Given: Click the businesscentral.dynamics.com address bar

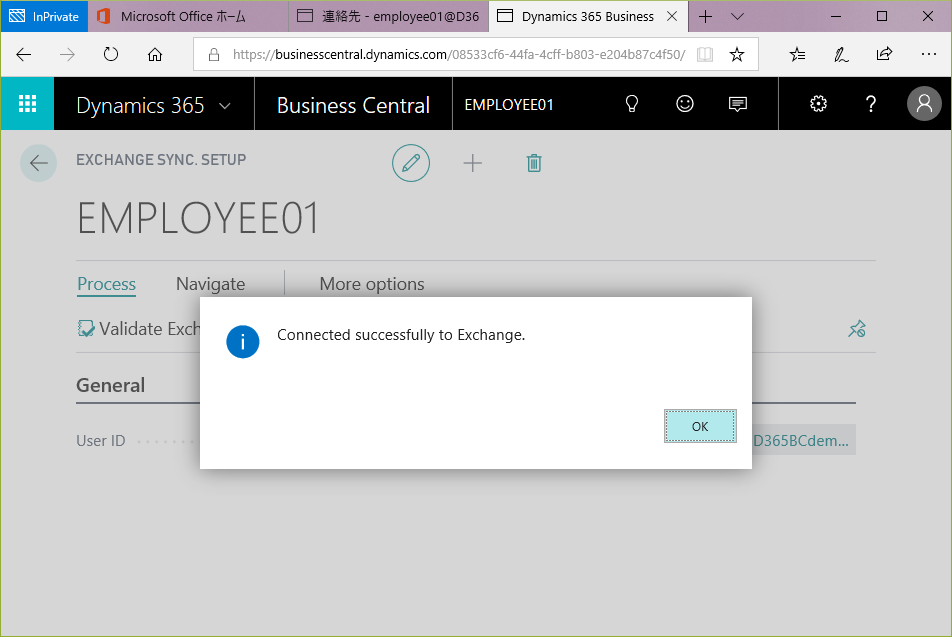Looking at the screenshot, I should click(x=458, y=55).
